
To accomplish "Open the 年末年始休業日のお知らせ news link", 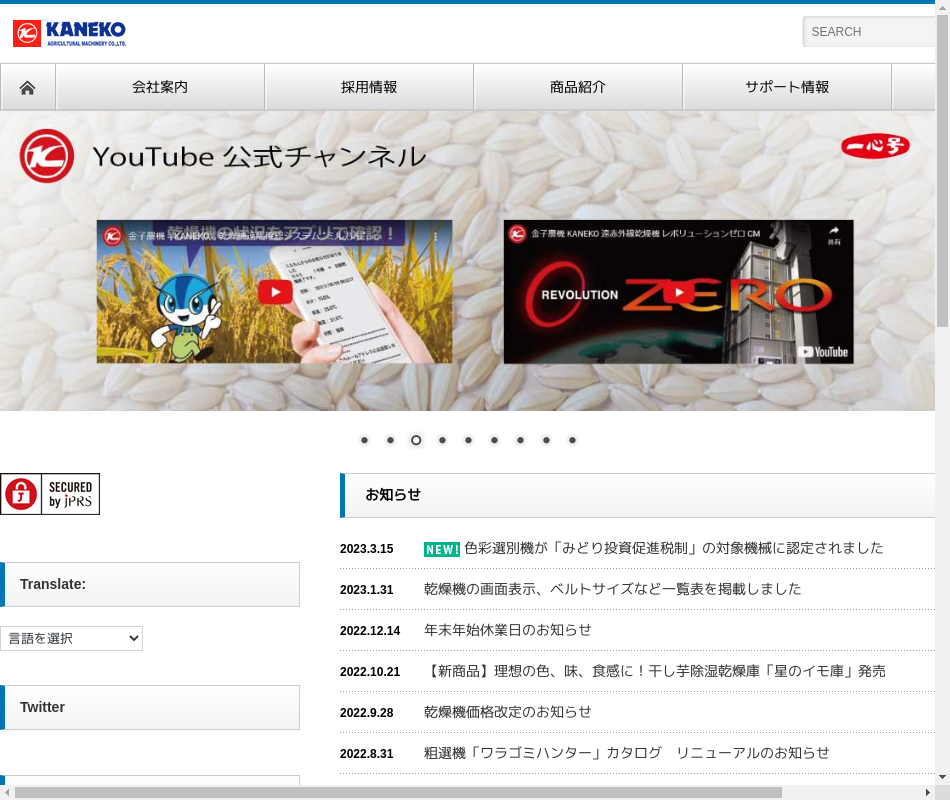I will click(508, 630).
